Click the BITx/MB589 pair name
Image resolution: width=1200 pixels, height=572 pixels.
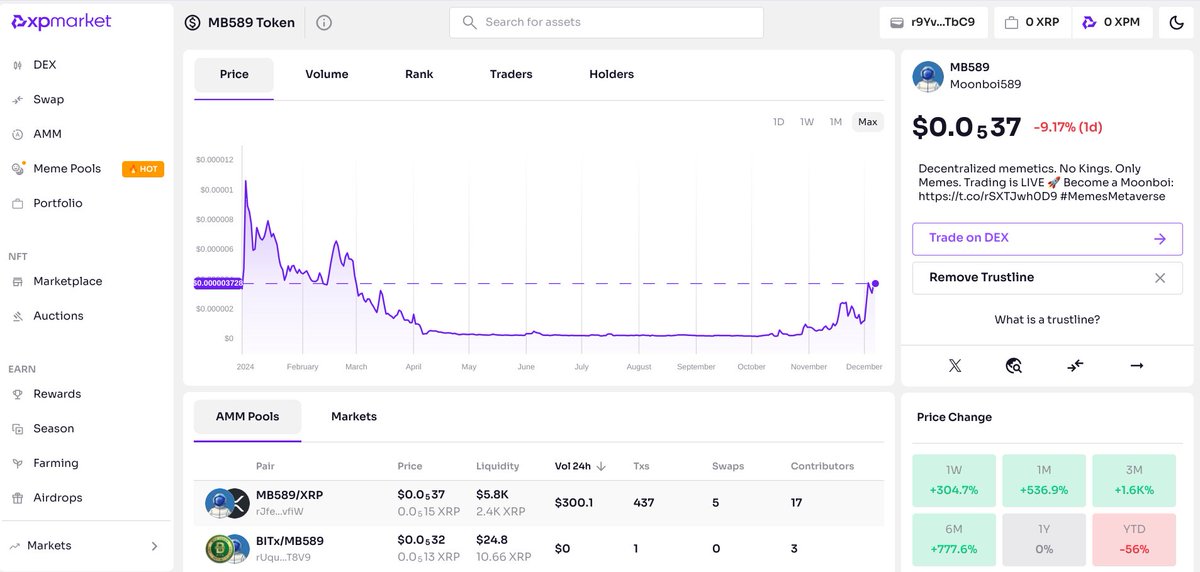[x=290, y=541]
